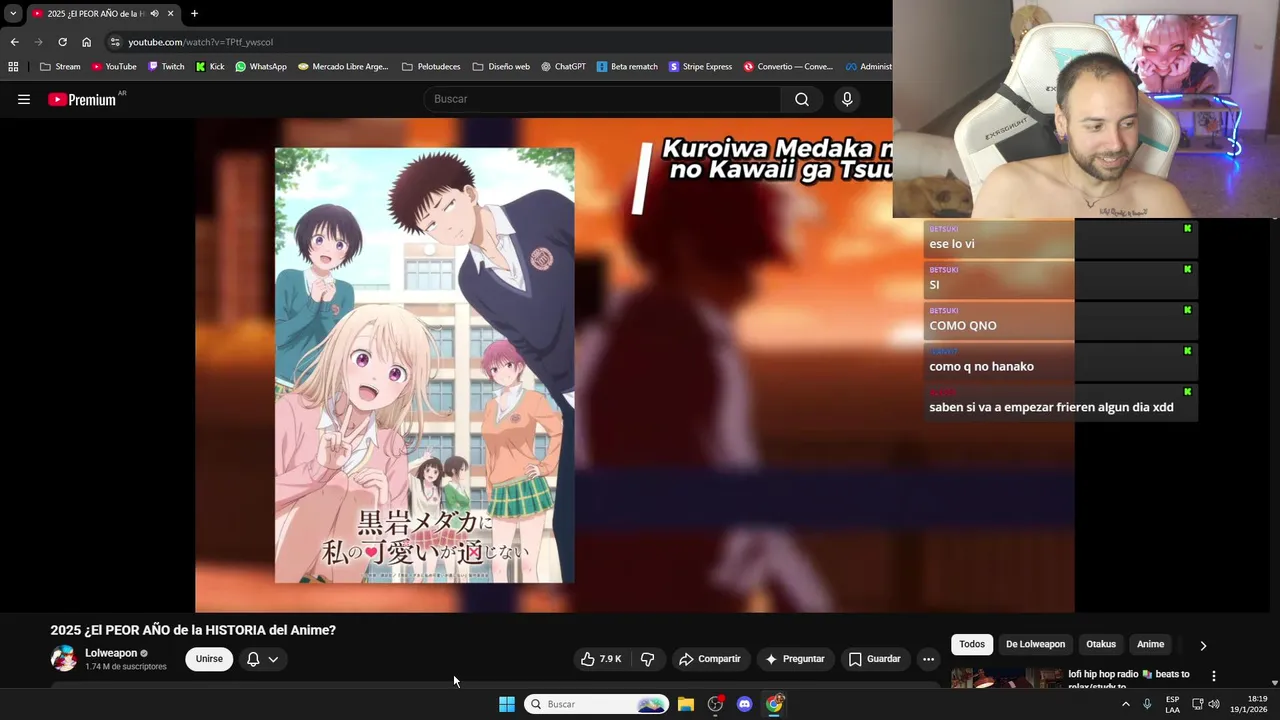Screen dimensions: 1280x720
Task: Open the Lolweapon channel name link
Action: (111, 653)
